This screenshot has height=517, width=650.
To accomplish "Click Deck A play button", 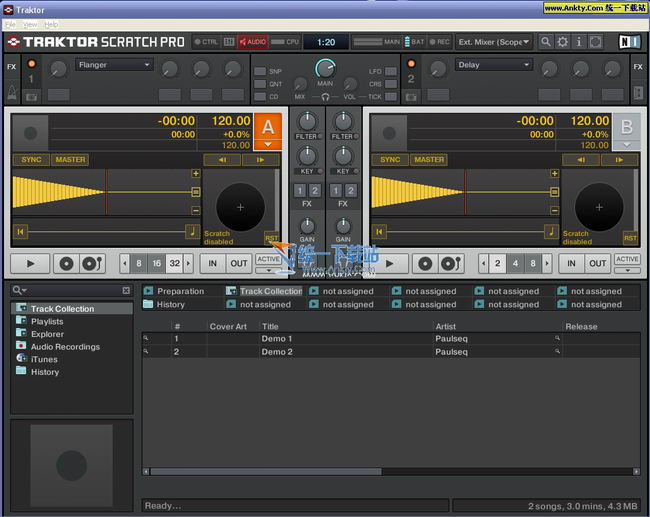I will point(30,263).
